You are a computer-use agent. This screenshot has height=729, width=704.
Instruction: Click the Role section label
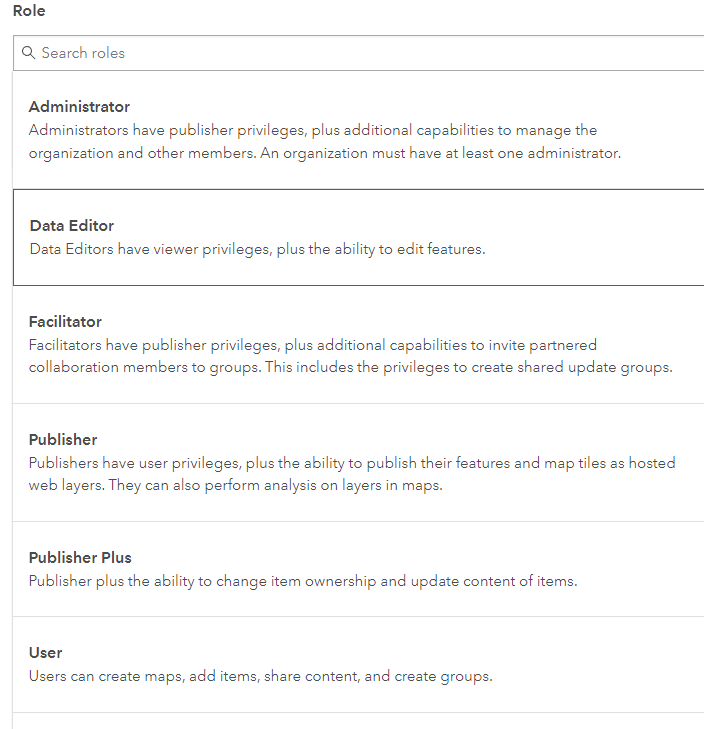click(29, 11)
